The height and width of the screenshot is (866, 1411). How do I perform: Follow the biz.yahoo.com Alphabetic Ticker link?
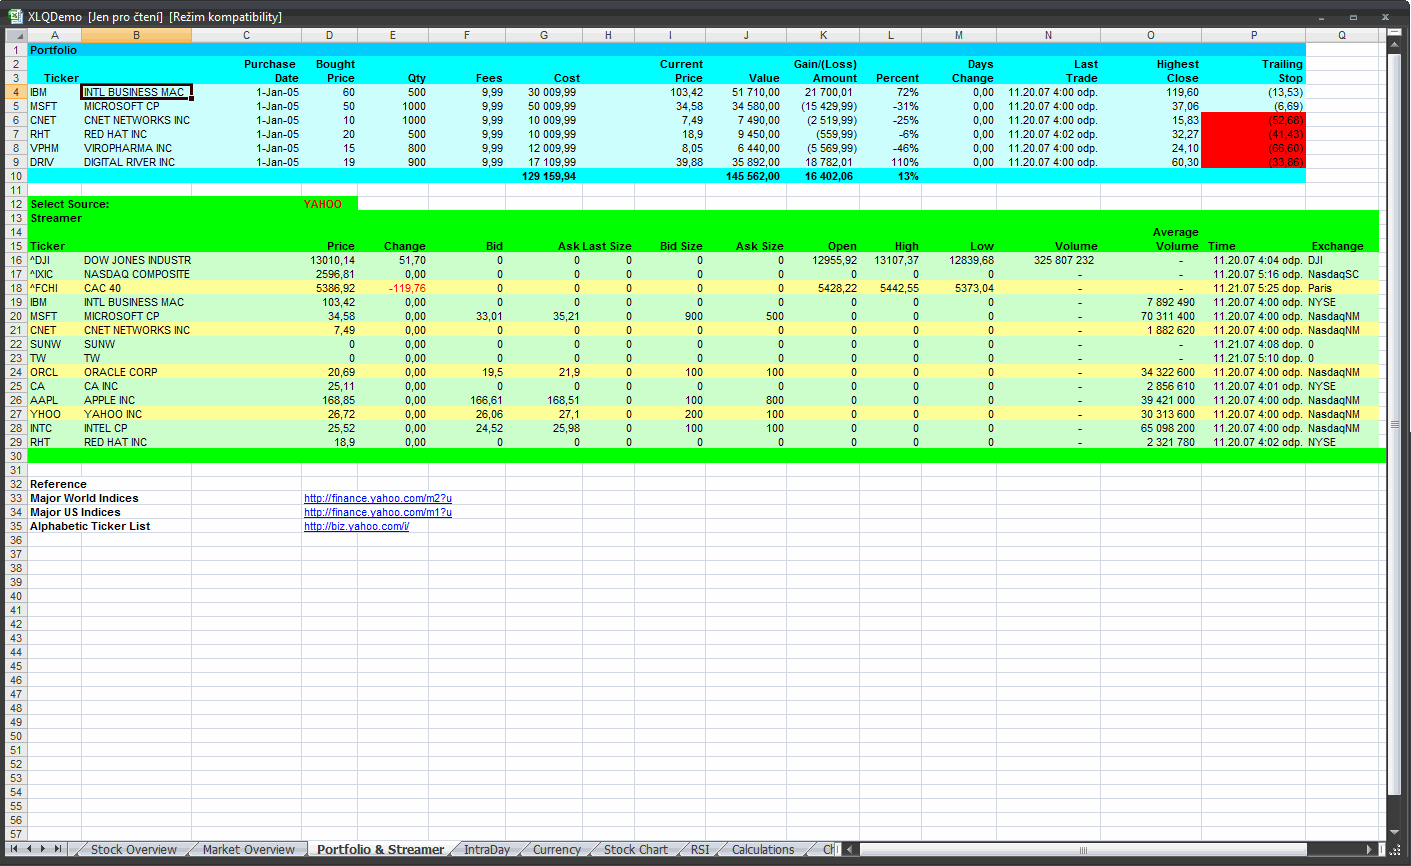pyautogui.click(x=356, y=526)
